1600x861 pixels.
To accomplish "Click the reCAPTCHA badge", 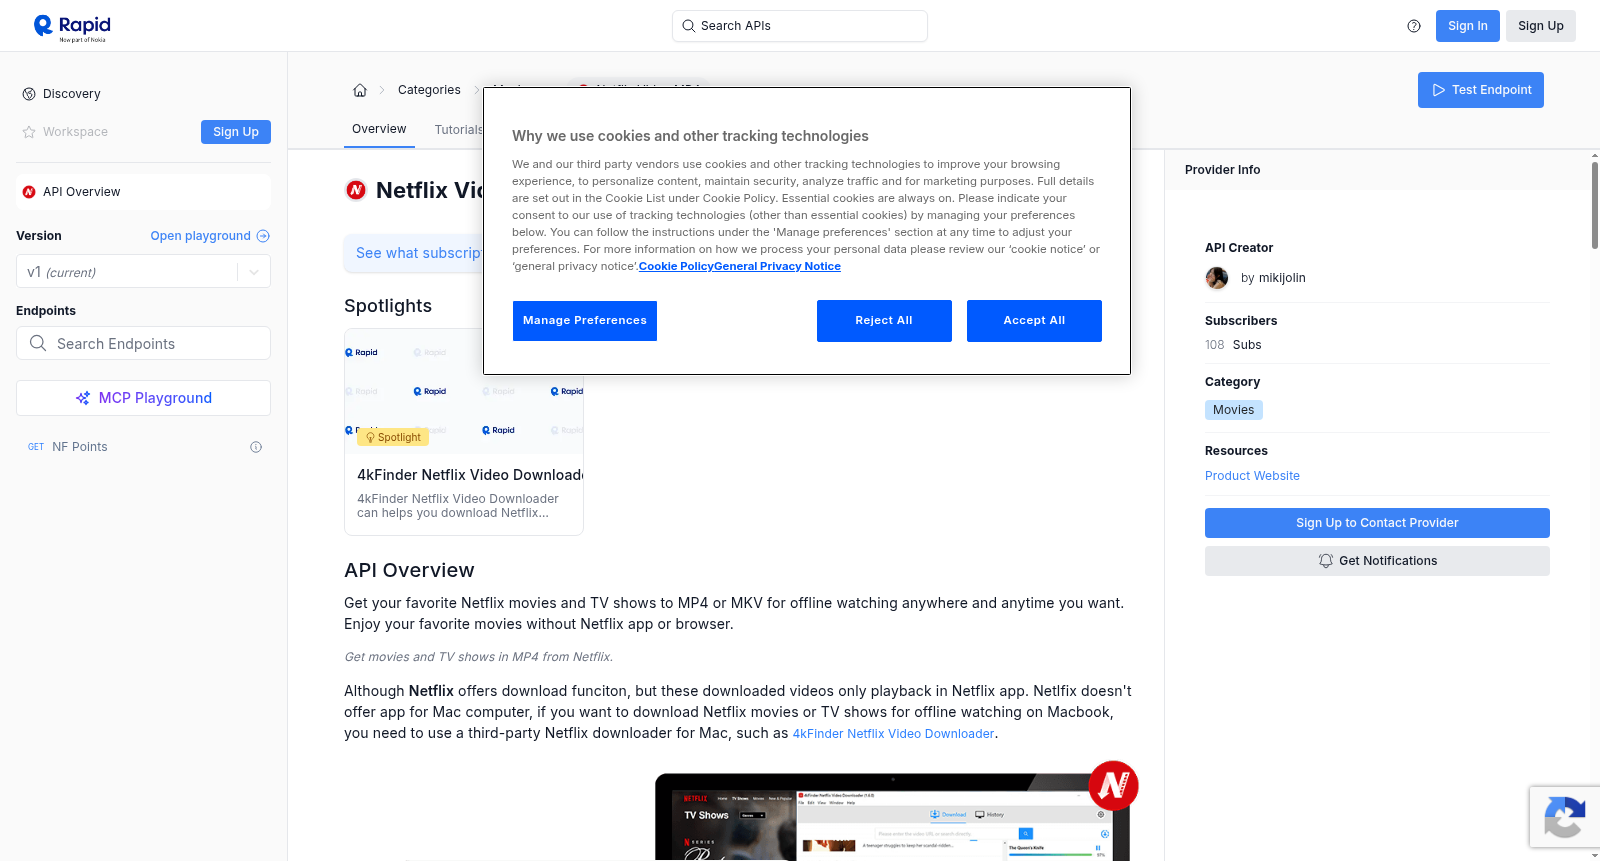I will [1564, 817].
